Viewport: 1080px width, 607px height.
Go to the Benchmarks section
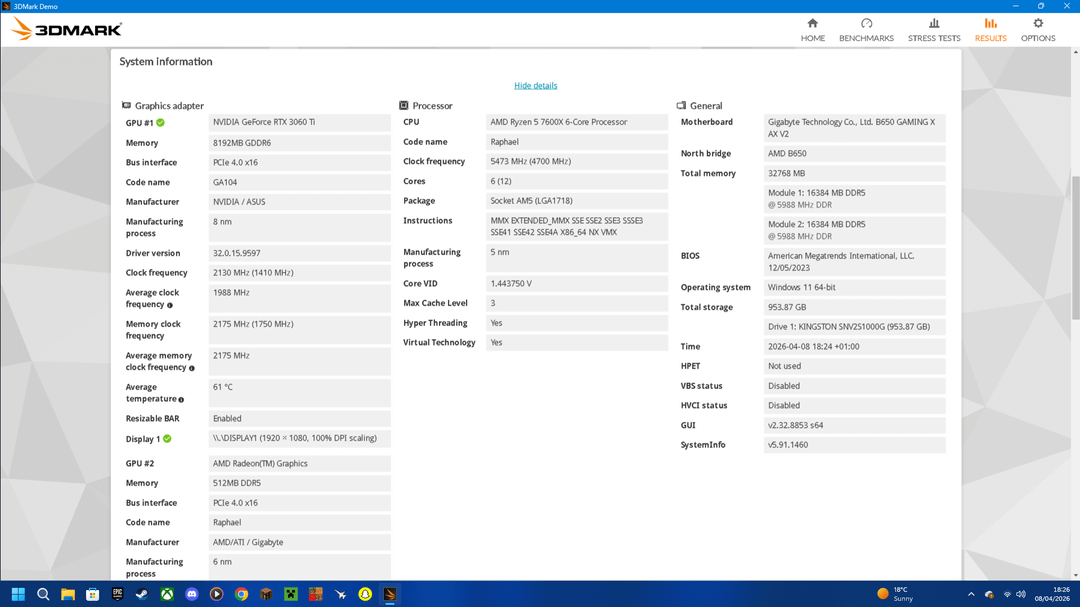point(866,29)
